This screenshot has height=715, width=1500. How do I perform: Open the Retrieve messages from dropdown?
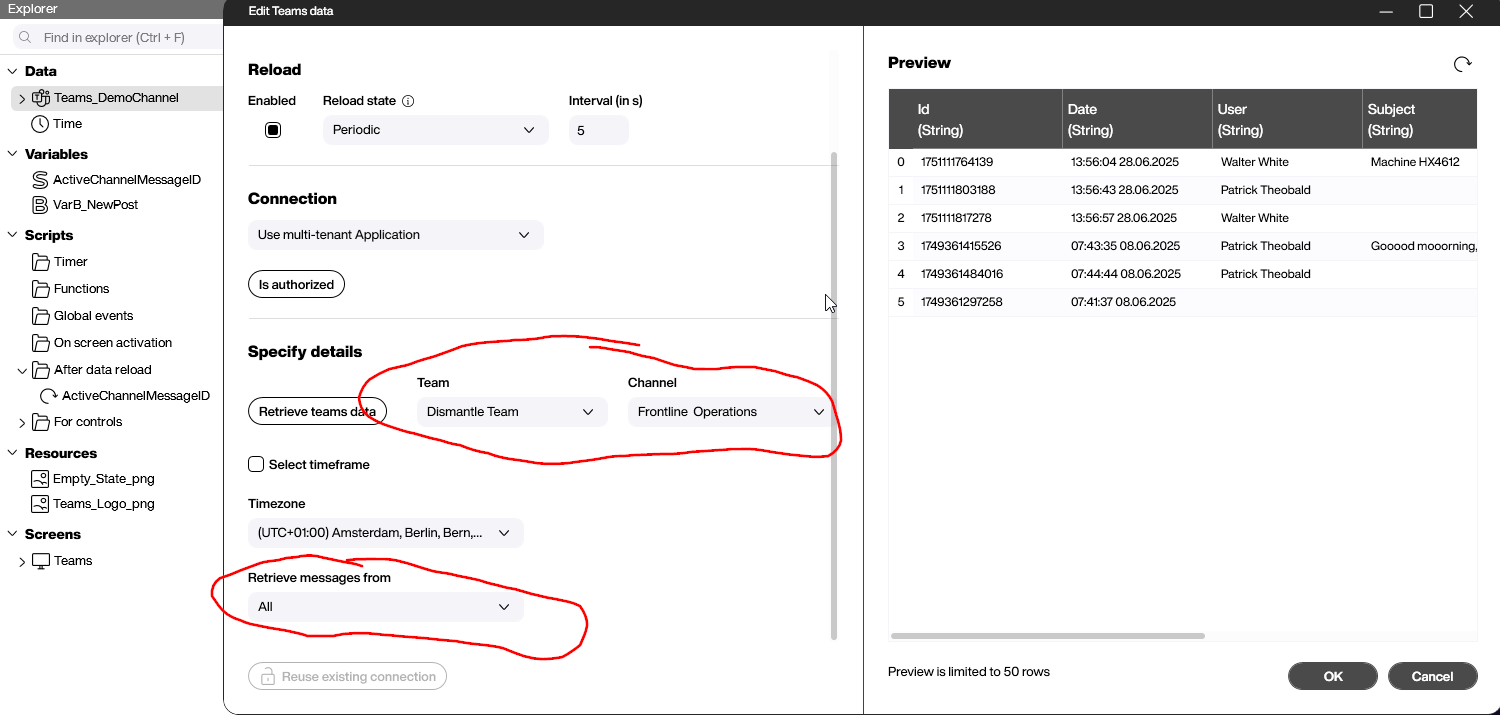click(x=386, y=607)
